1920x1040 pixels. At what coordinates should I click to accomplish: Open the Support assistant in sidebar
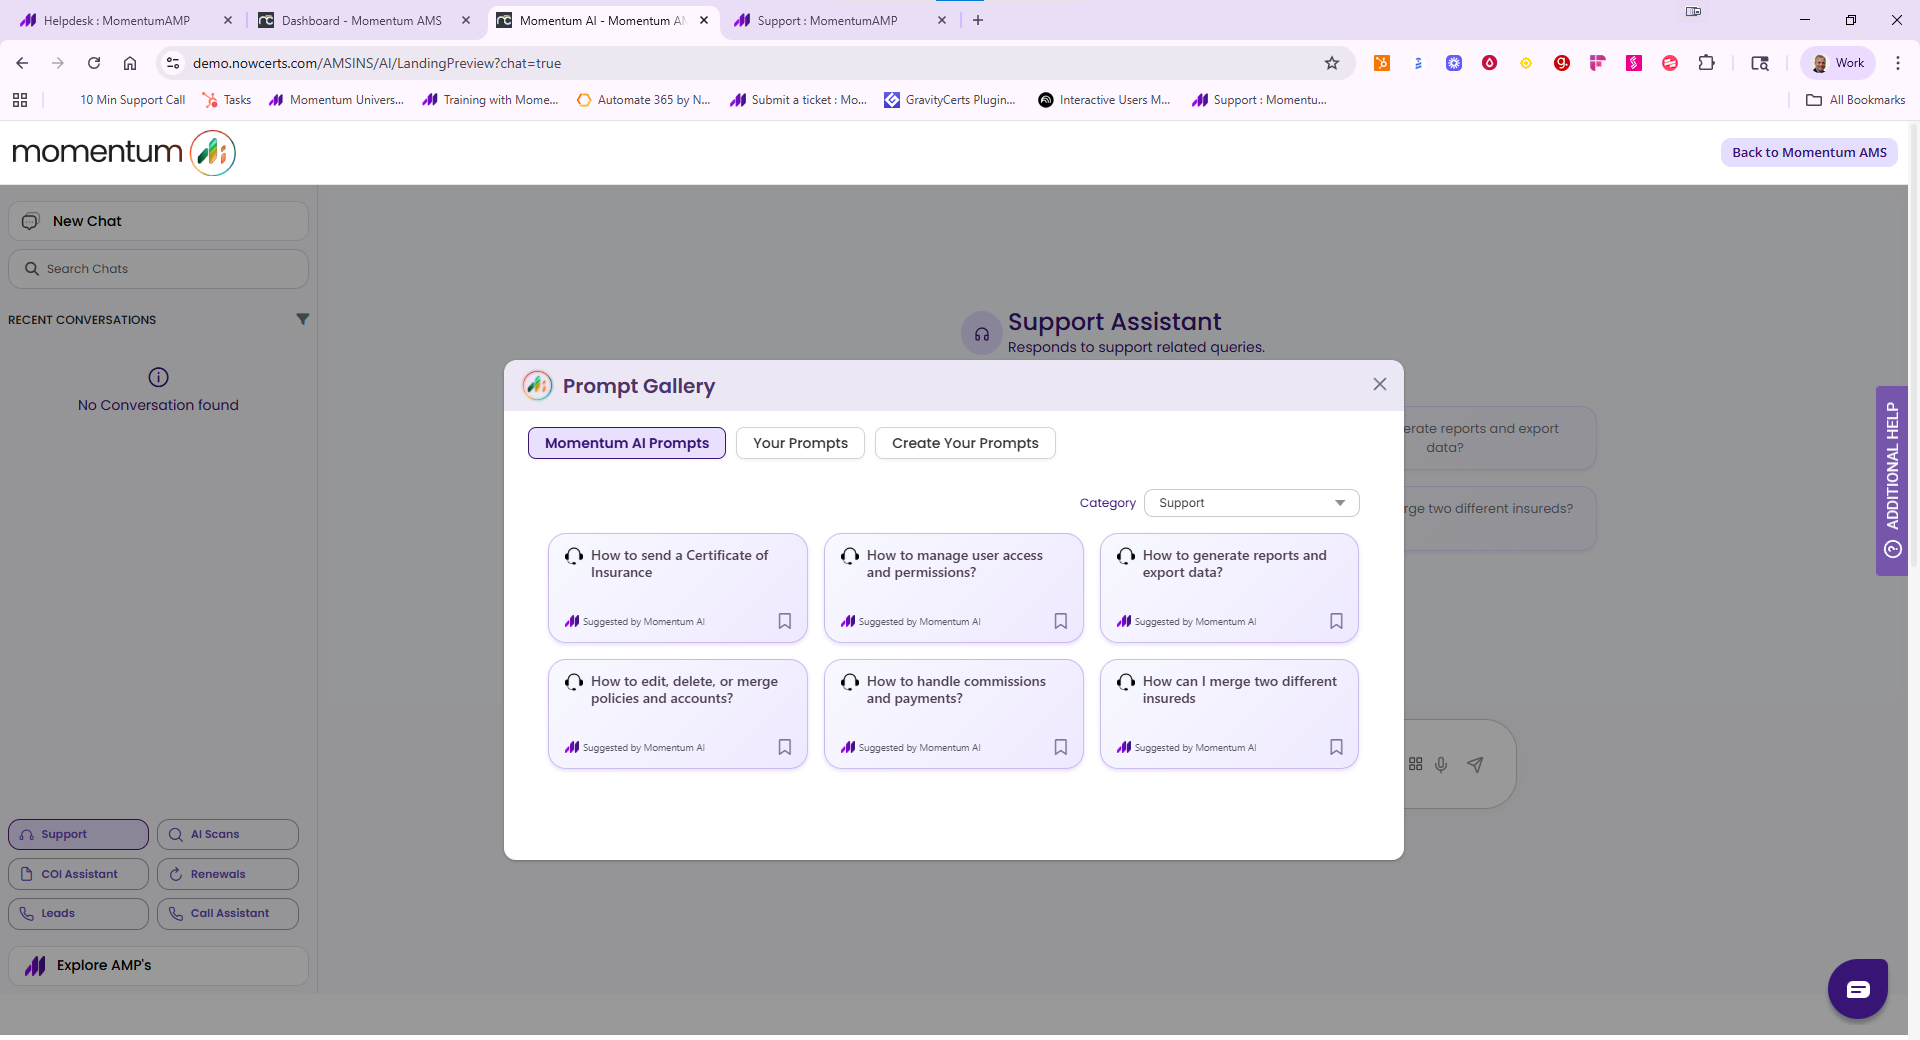(x=78, y=834)
